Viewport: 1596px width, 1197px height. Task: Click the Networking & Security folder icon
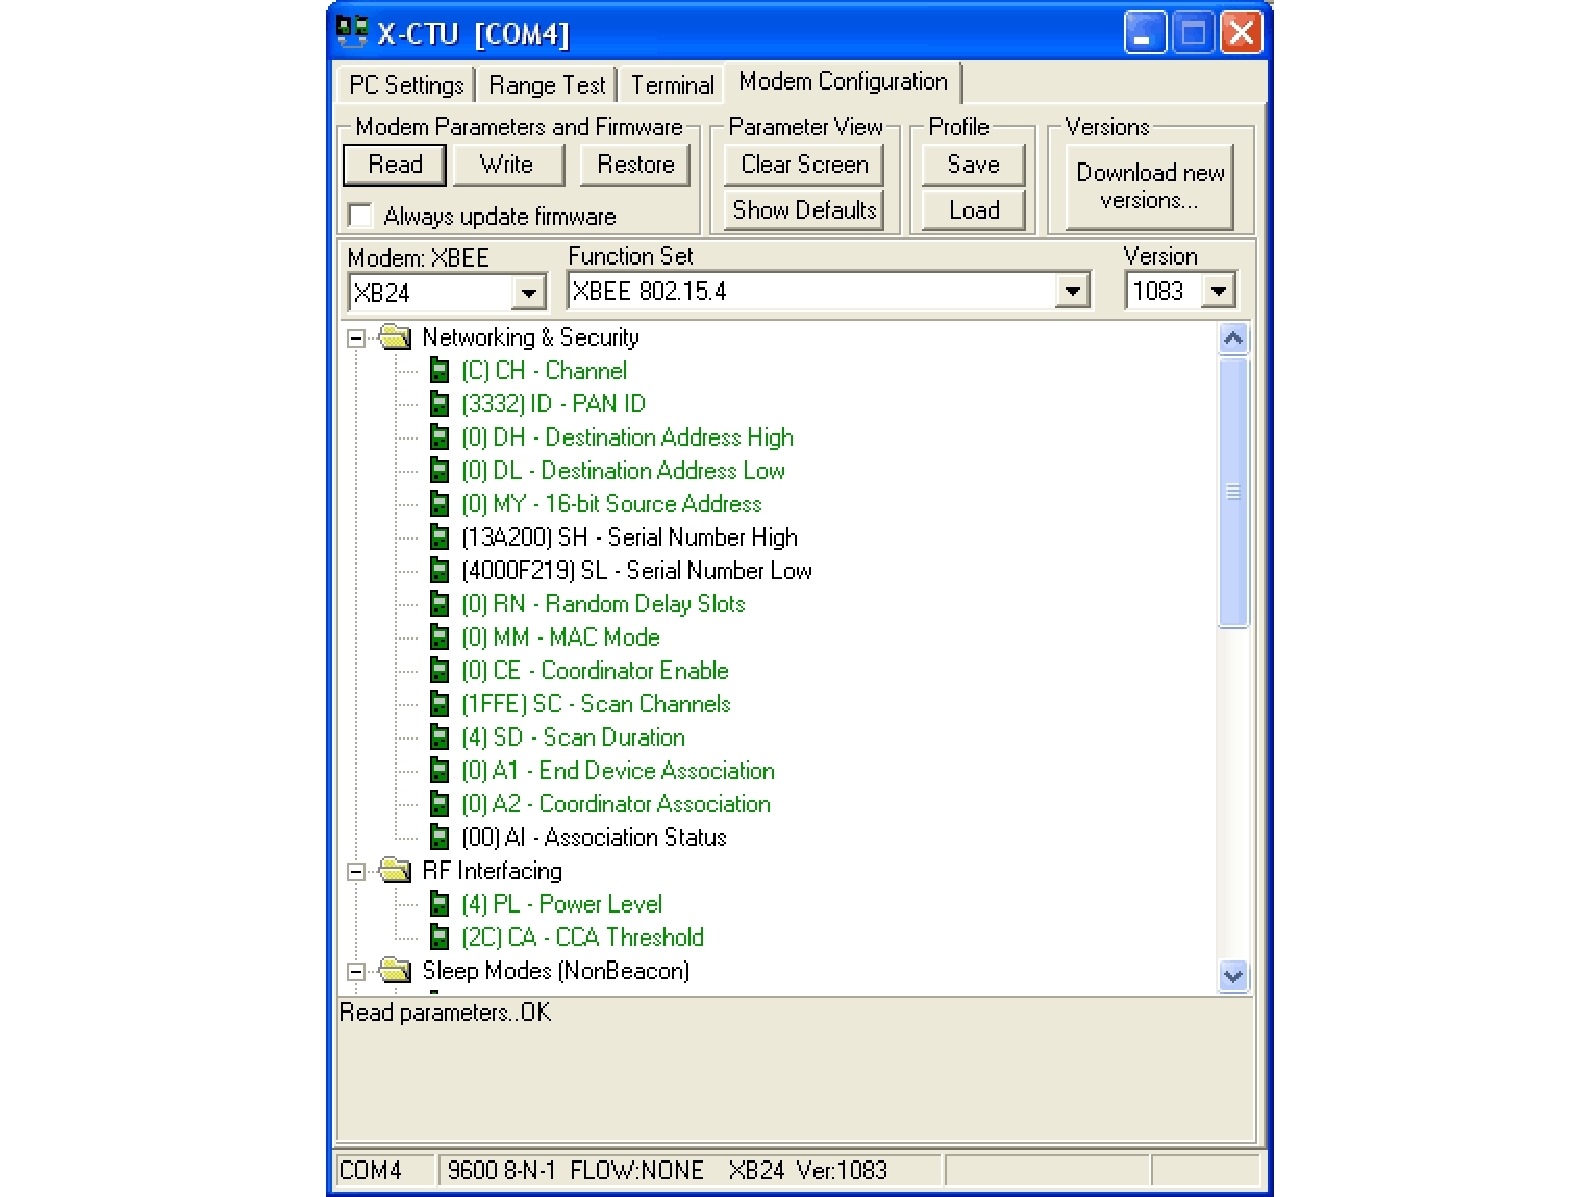(396, 337)
